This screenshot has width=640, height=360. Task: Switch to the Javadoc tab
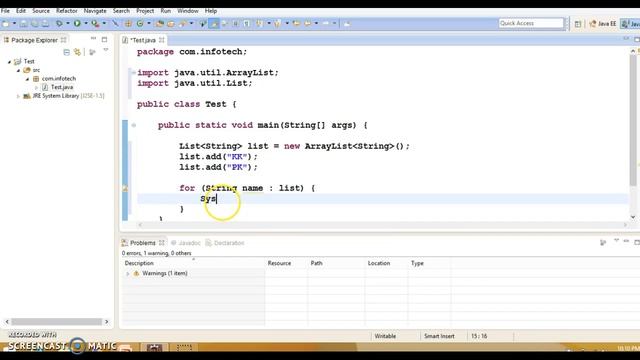pyautogui.click(x=186, y=243)
